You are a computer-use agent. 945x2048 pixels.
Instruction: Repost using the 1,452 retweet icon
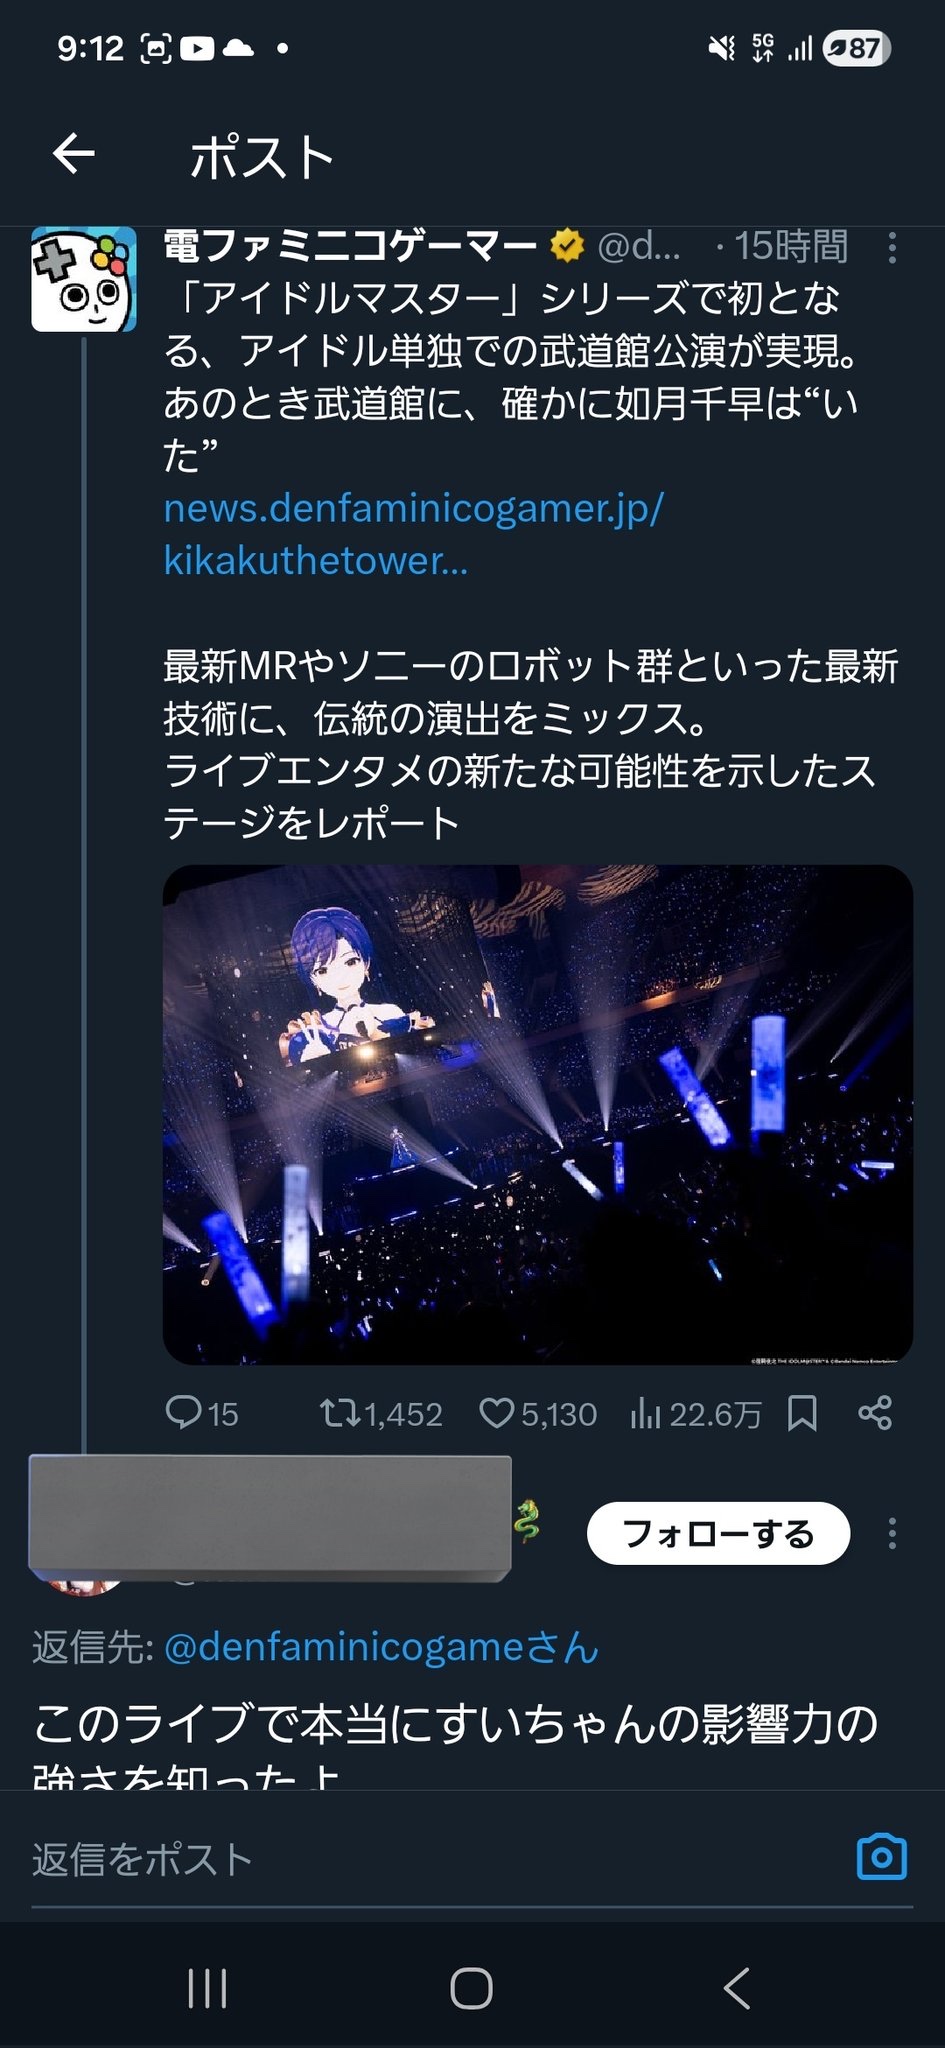click(x=338, y=1412)
